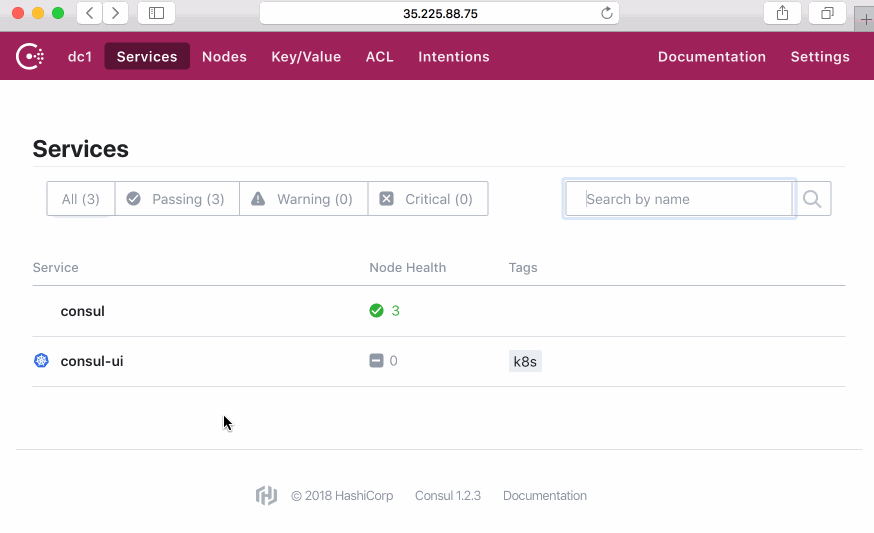Click the Node Health column header
The image size is (874, 533).
pos(407,268)
